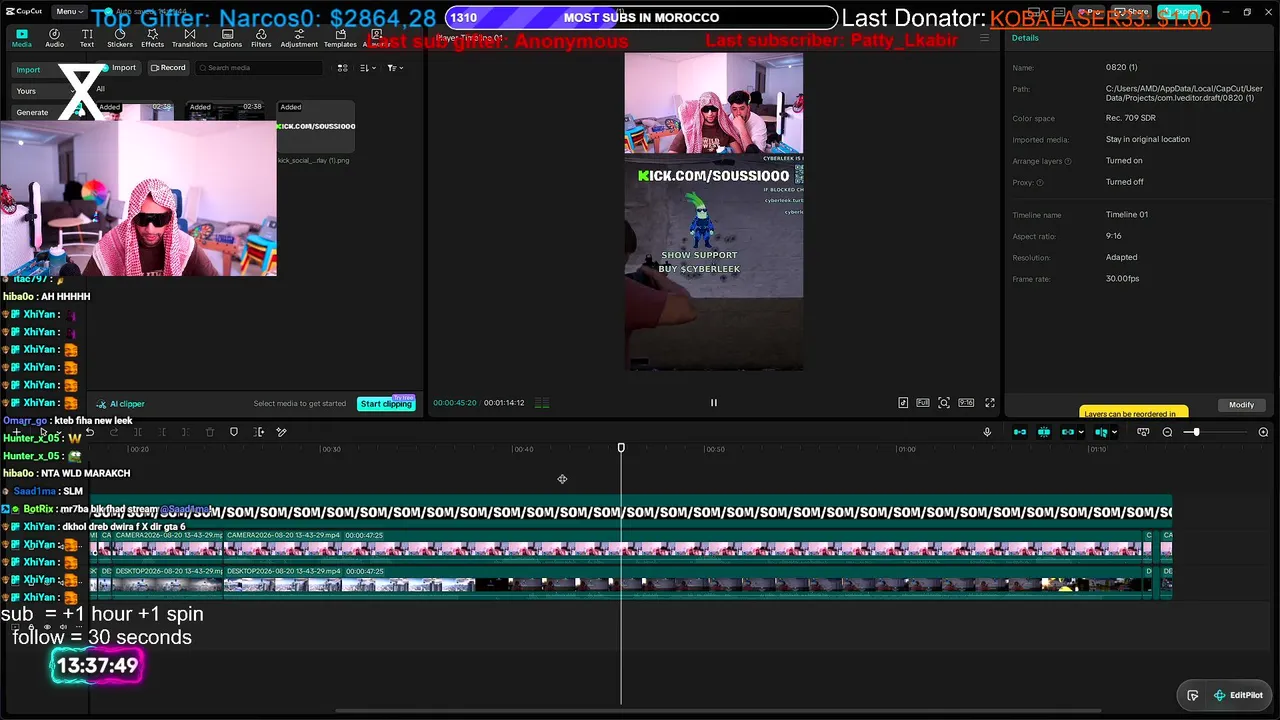
Task: Toggle main track magnet
Action: click(1020, 432)
